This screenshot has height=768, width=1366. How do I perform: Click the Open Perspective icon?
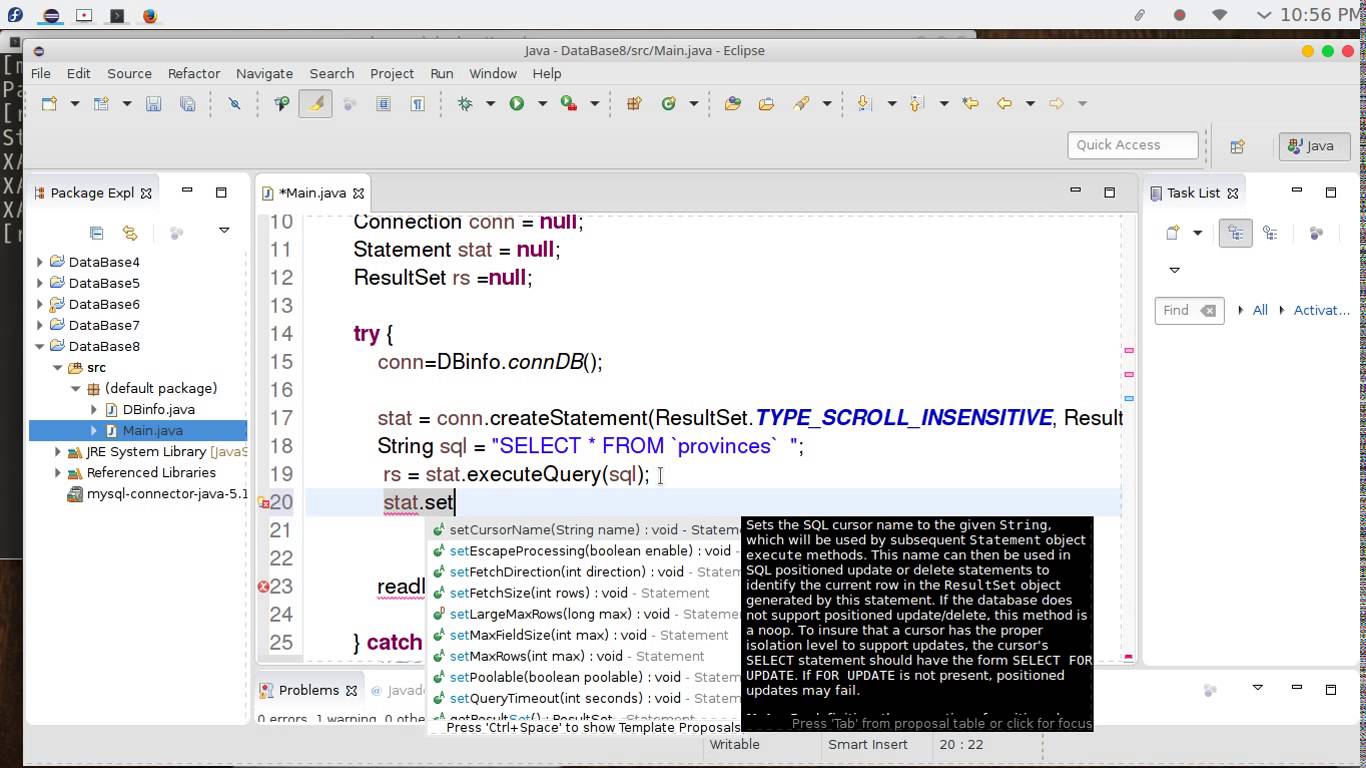(1237, 146)
